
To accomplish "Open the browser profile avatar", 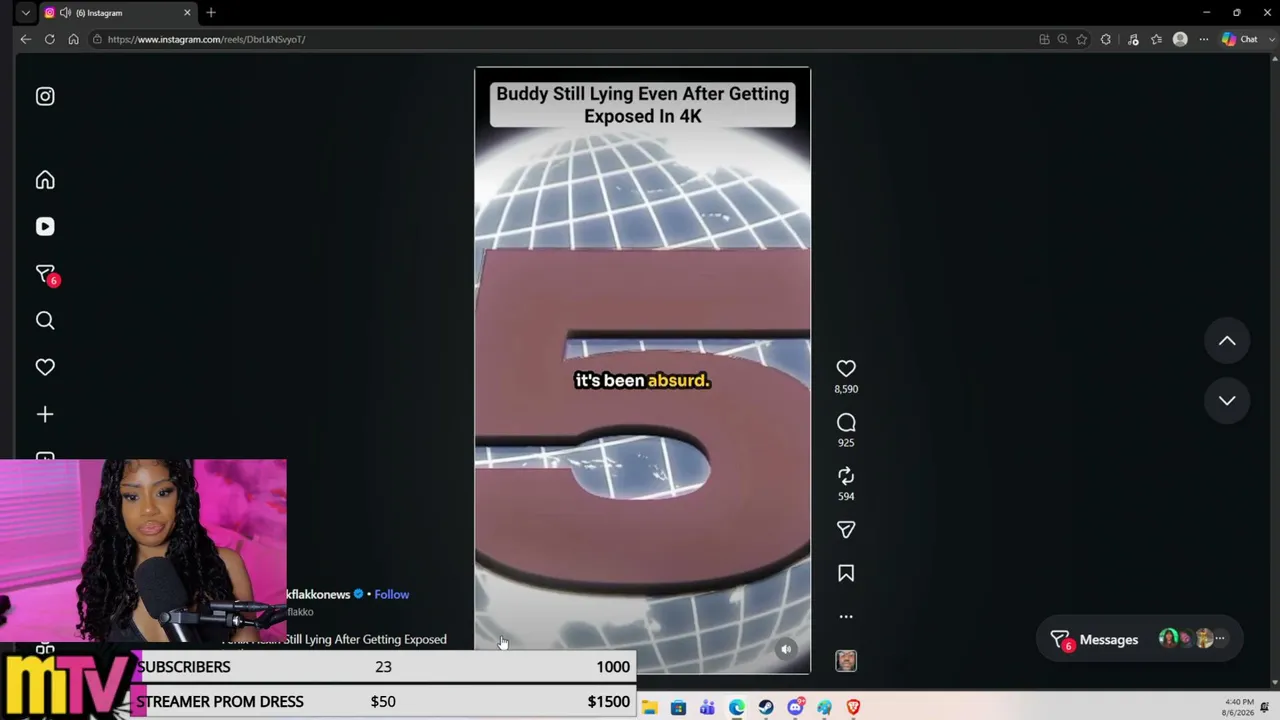I will tap(1180, 39).
